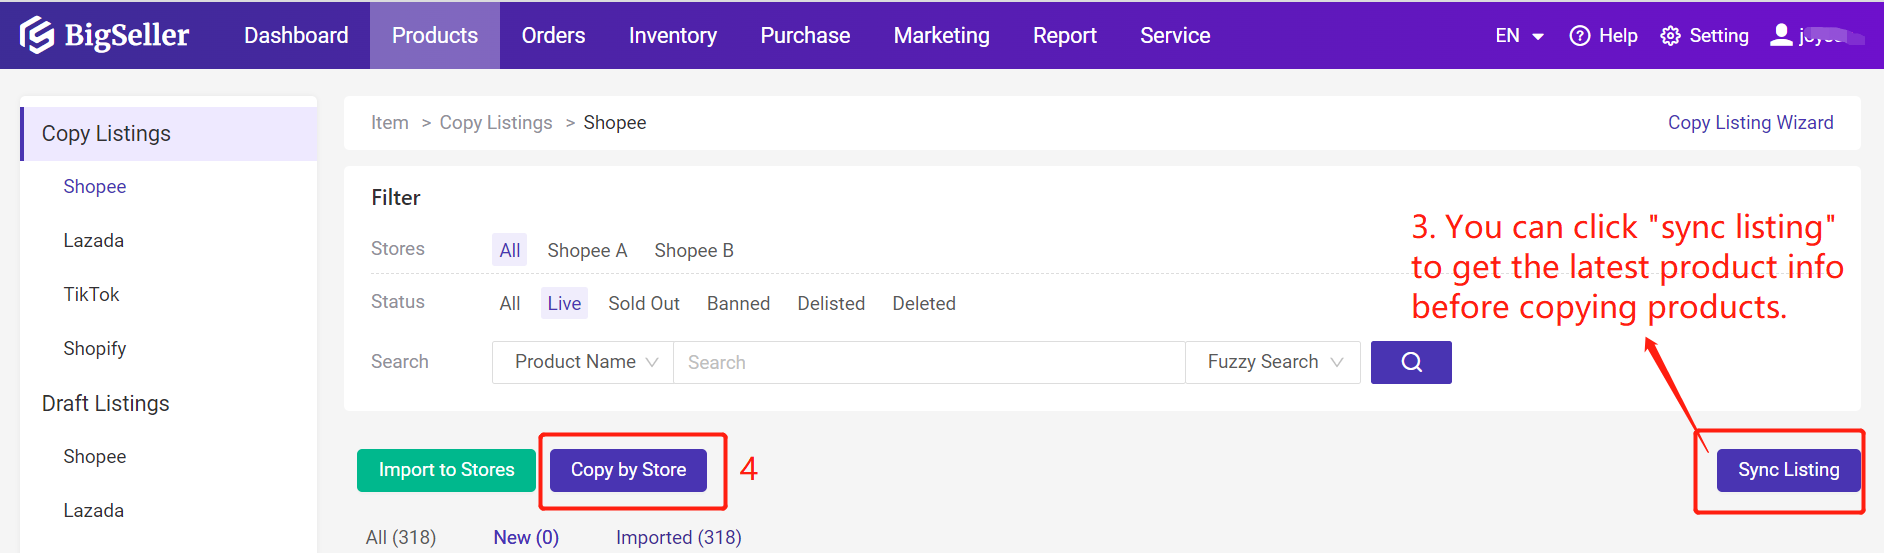Switch to the All (318) tab
Image resolution: width=1884 pixels, height=553 pixels.
401,538
